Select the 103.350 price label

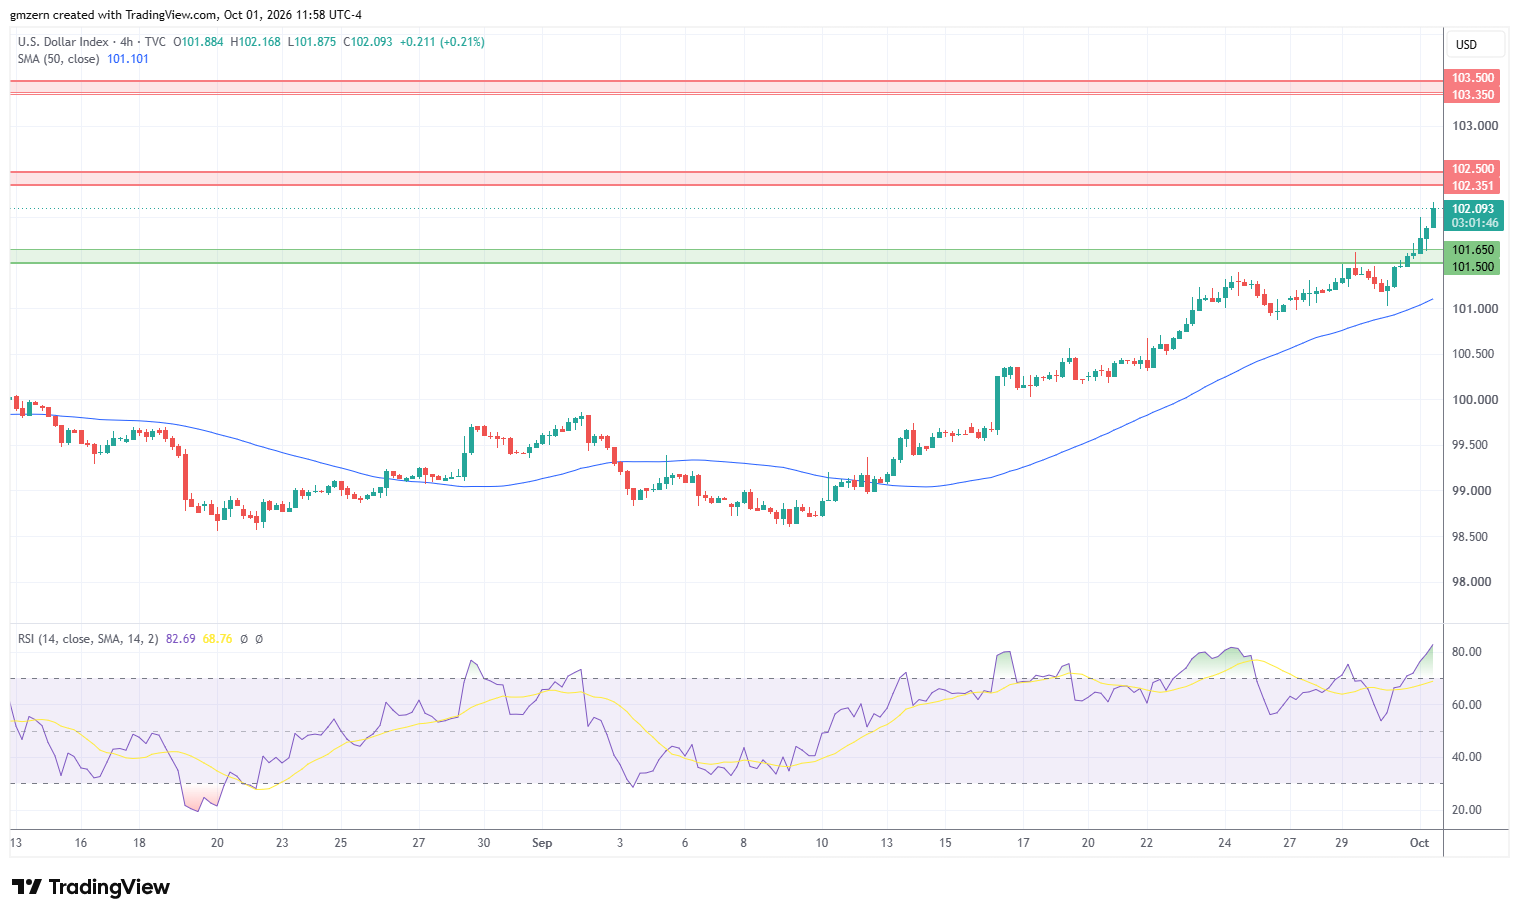(1473, 95)
